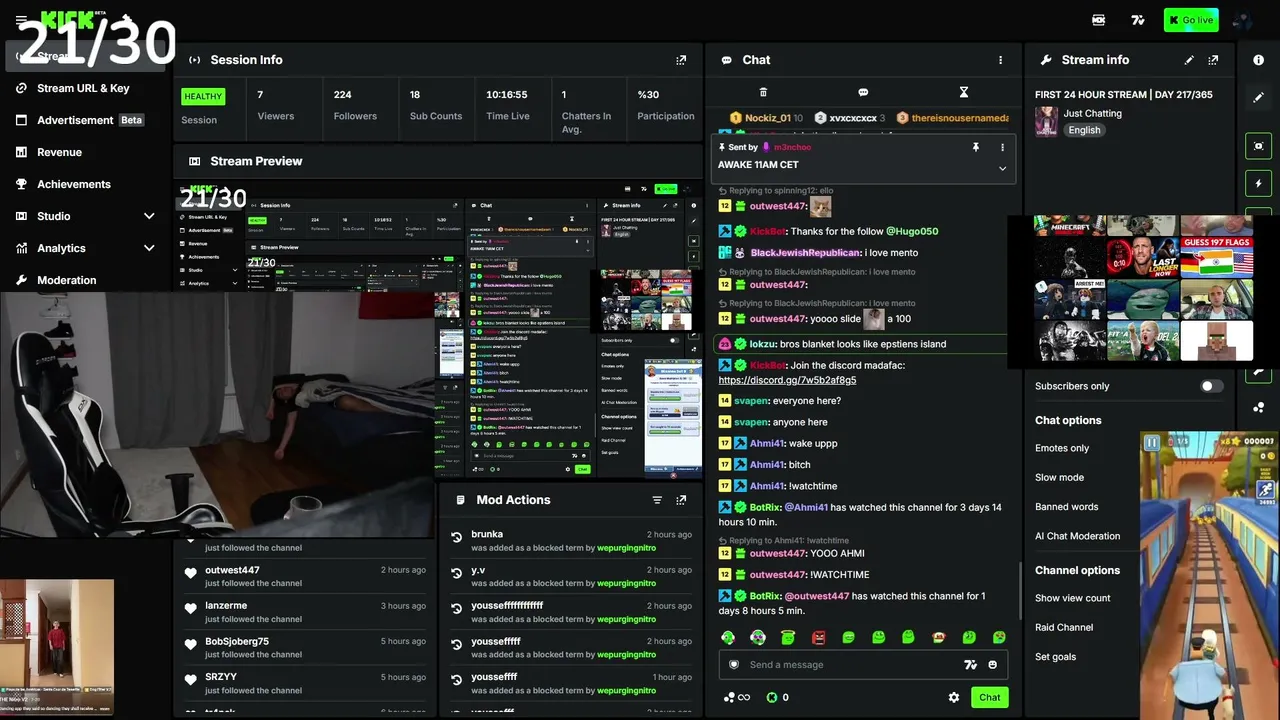This screenshot has height=720, width=1280.
Task: Click the brunka blocked term entry
Action: click(x=570, y=541)
